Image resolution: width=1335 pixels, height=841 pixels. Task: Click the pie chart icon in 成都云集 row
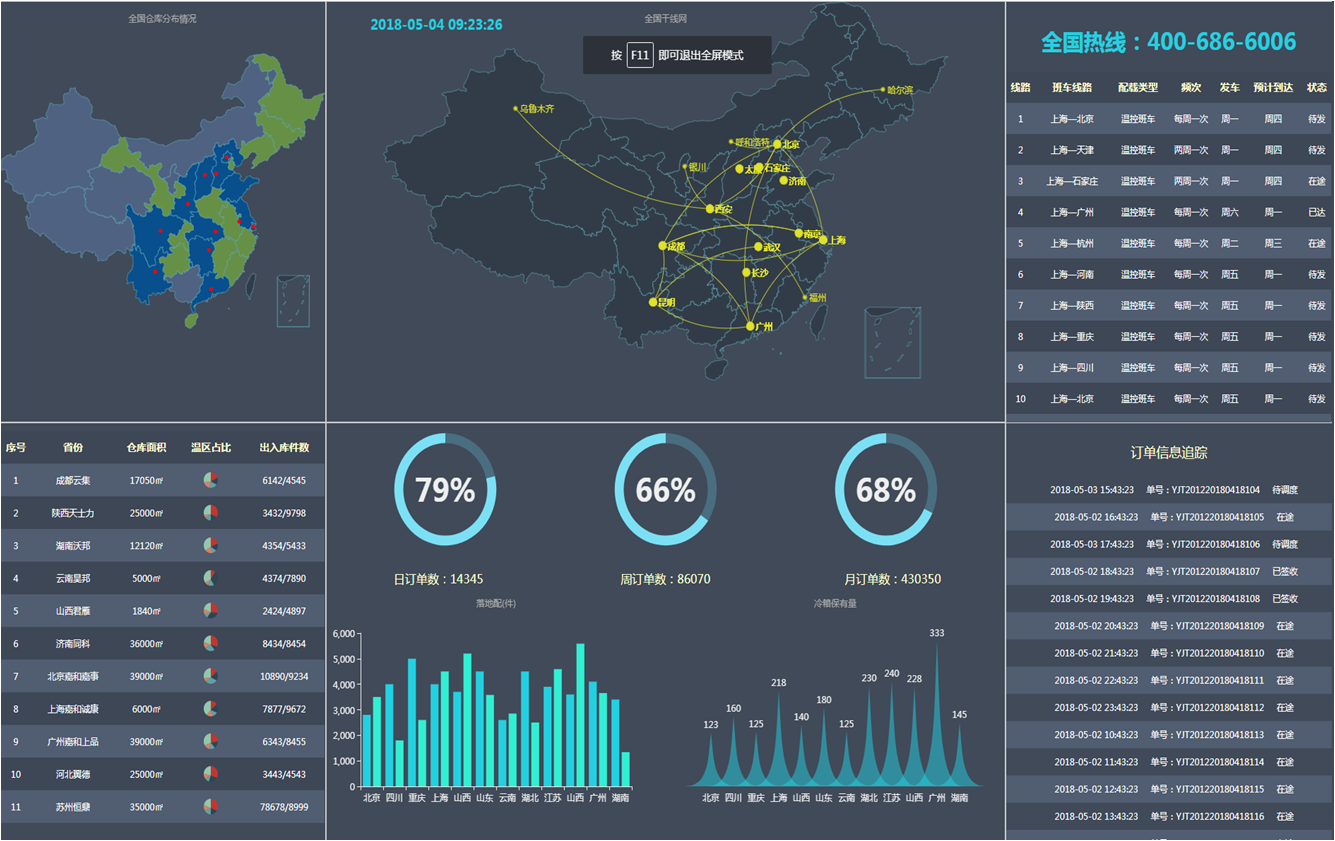pyautogui.click(x=210, y=480)
